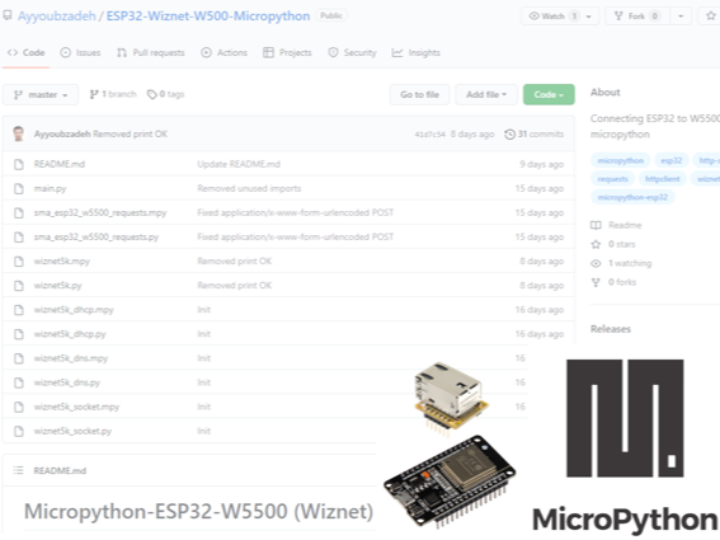The width and height of the screenshot is (720, 540).
Task: Click the commit history clock icon
Action: 510,135
